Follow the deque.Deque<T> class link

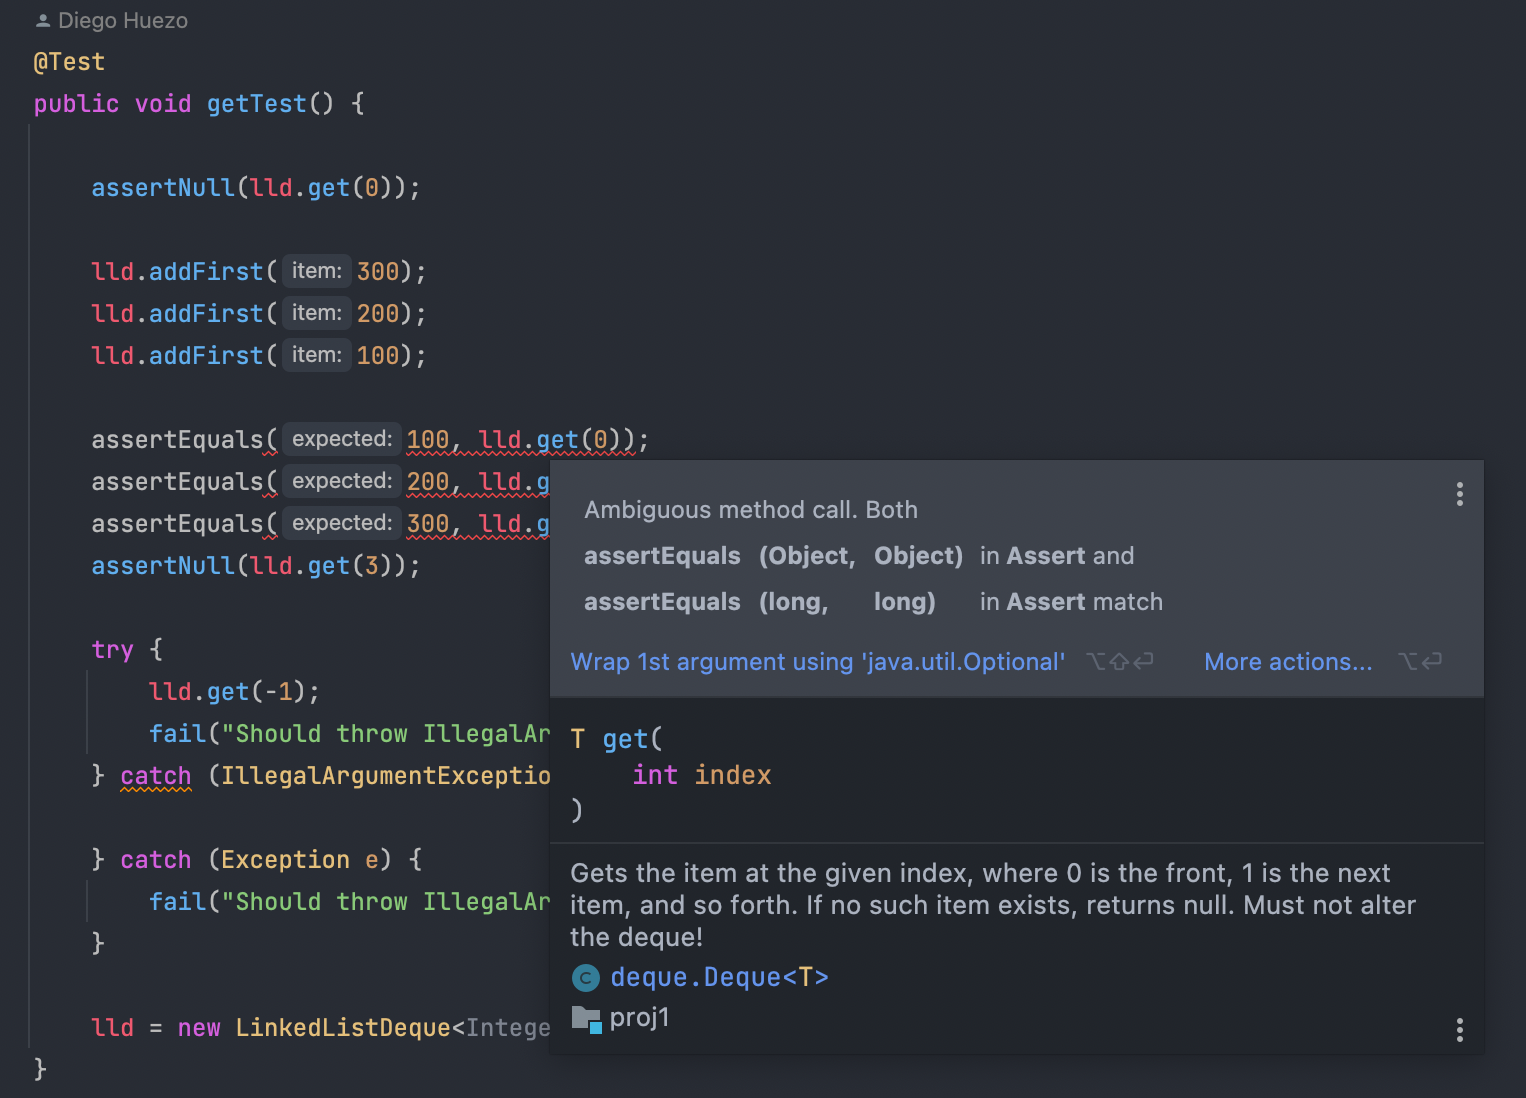pos(719,977)
